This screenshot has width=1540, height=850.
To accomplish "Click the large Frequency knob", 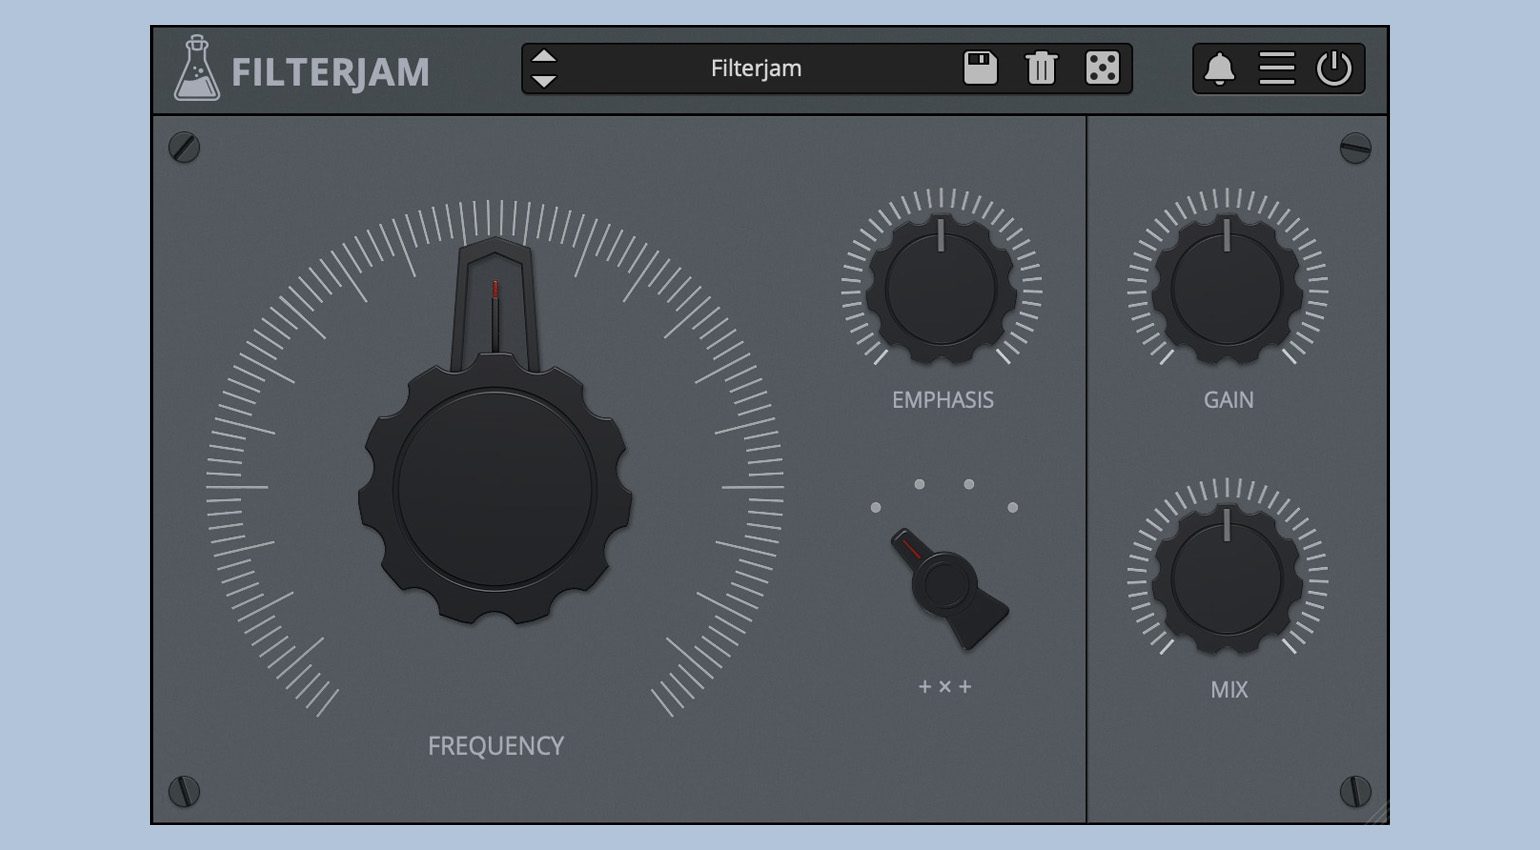I will [495, 490].
